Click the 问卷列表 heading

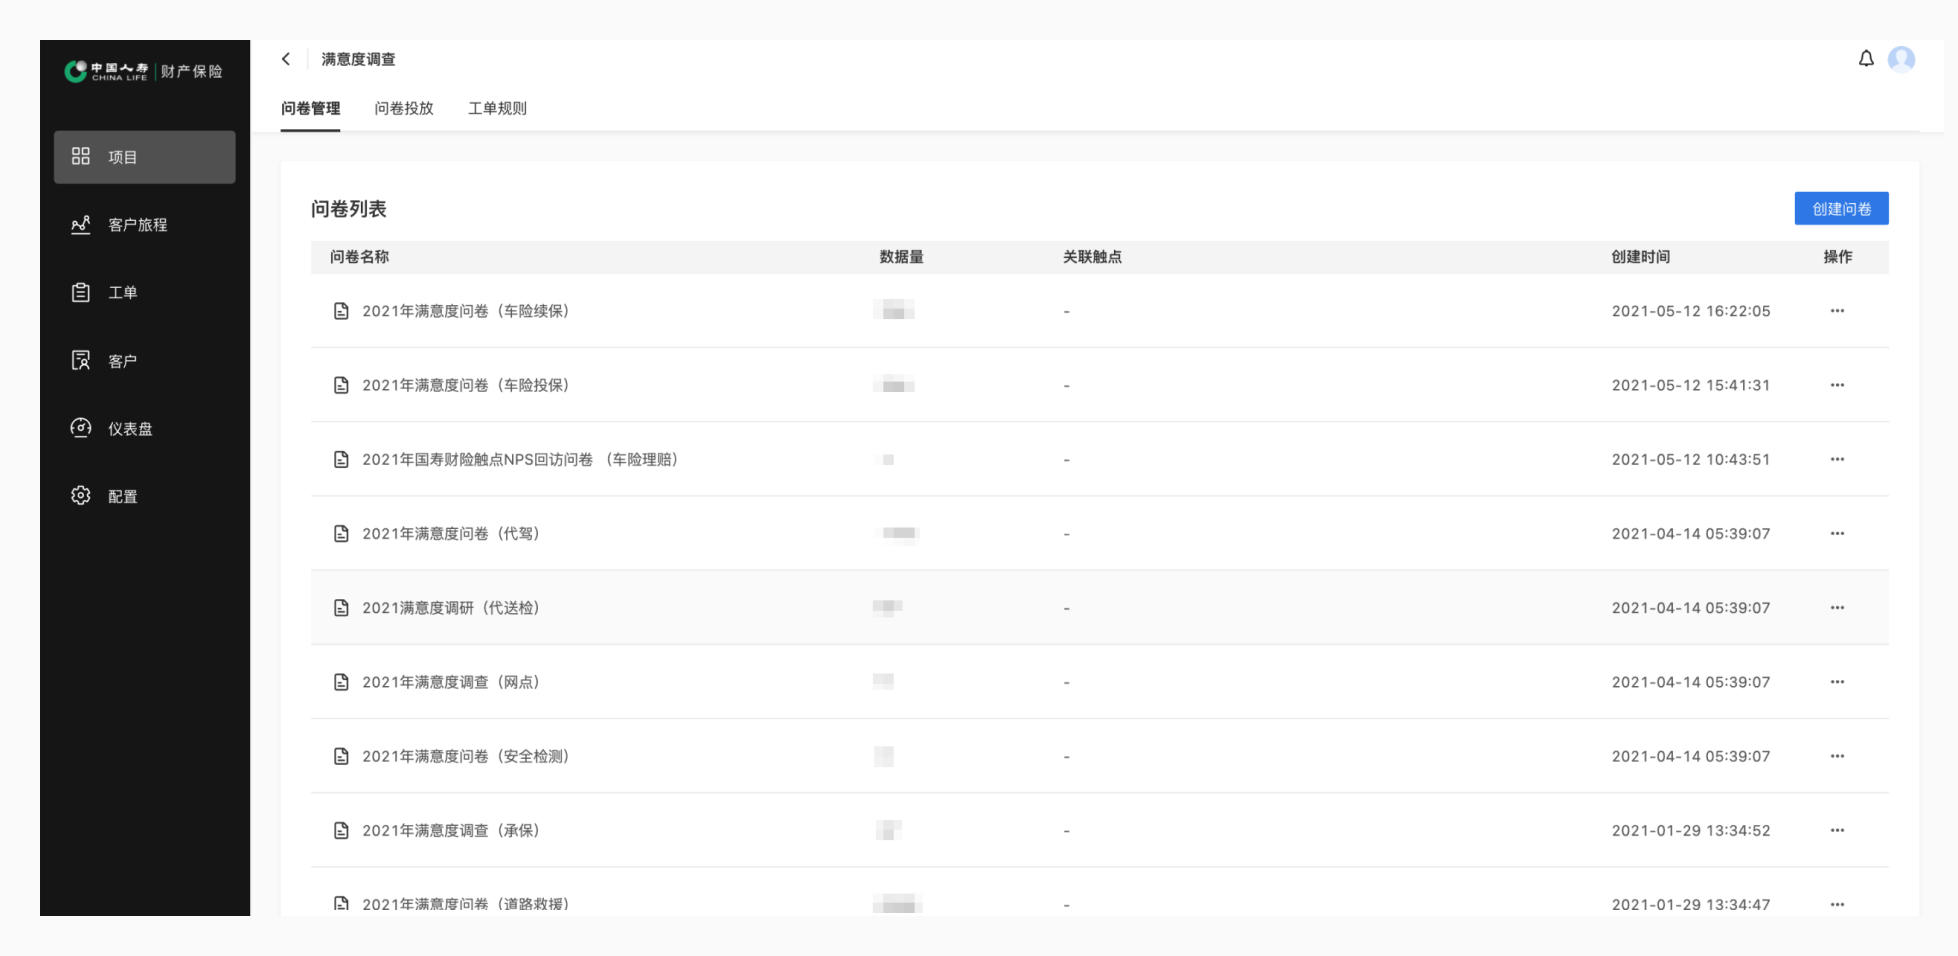pos(349,209)
